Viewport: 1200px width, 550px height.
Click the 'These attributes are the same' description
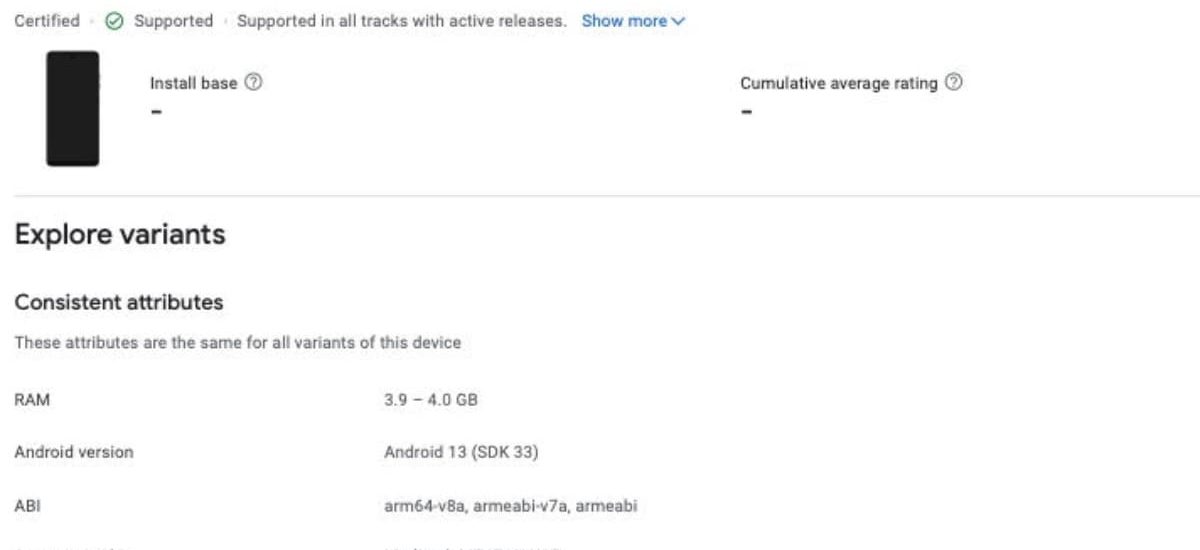coord(238,343)
